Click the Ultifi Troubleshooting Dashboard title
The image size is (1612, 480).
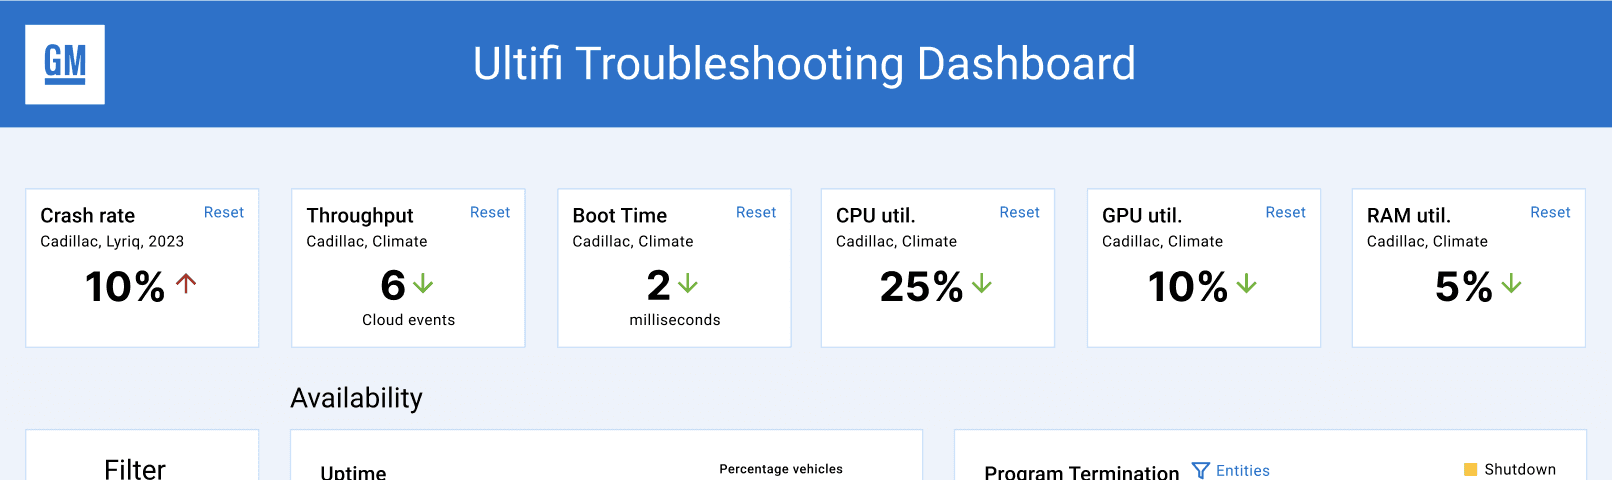point(805,64)
